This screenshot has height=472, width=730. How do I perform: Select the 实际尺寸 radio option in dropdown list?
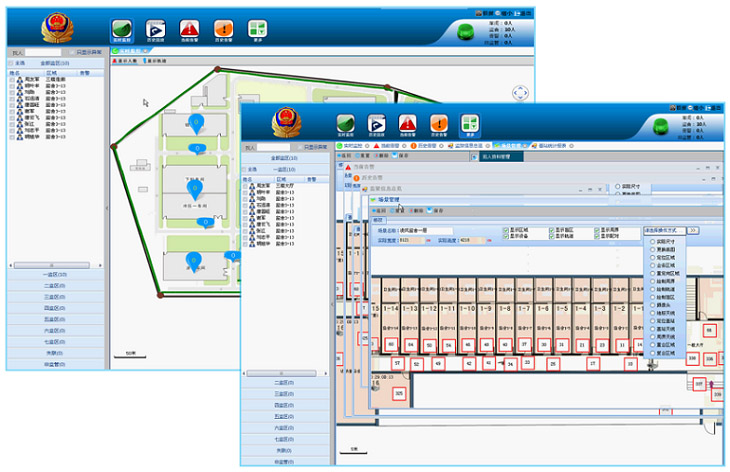click(x=653, y=242)
